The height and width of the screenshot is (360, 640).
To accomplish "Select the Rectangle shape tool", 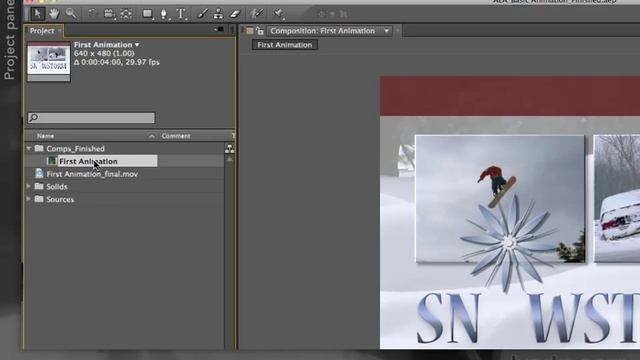I will 147,14.
